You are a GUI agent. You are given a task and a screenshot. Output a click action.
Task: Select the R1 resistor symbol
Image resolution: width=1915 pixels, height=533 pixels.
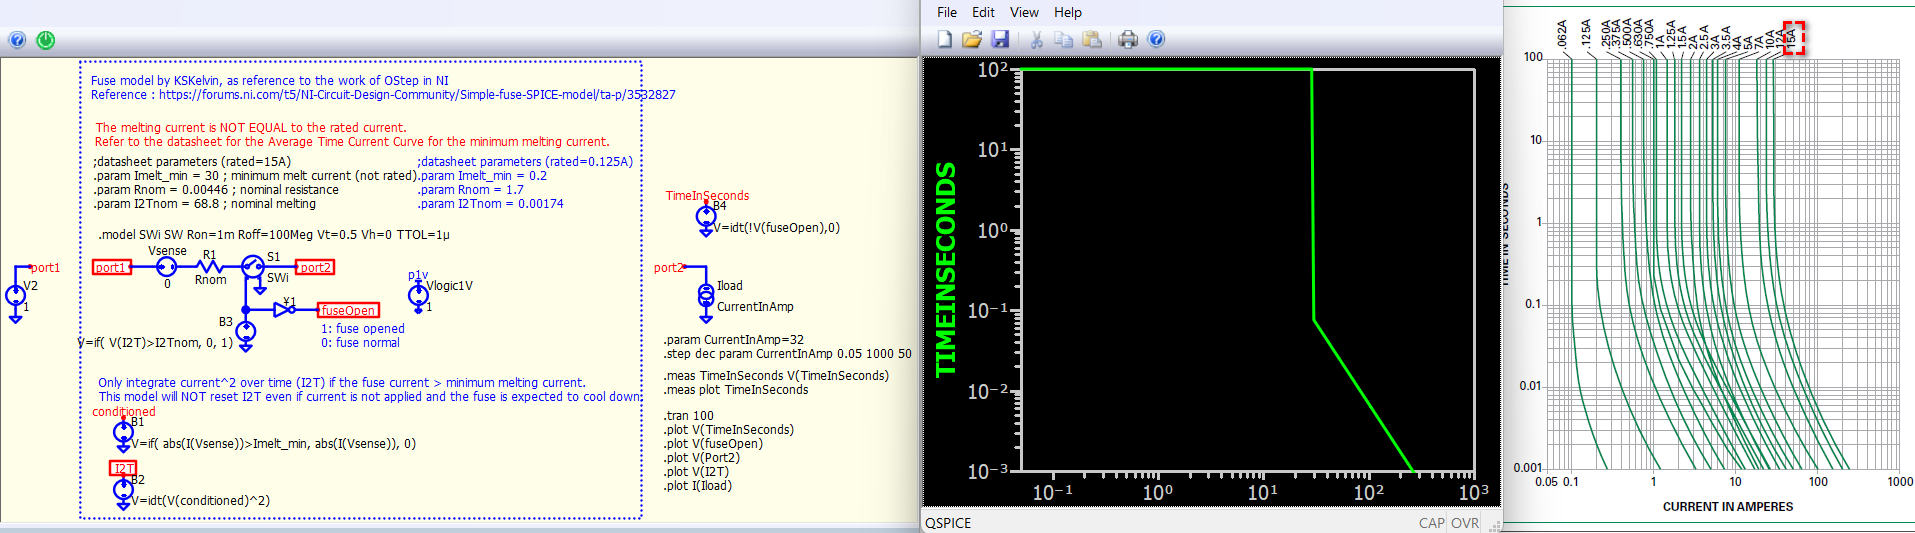click(209, 267)
